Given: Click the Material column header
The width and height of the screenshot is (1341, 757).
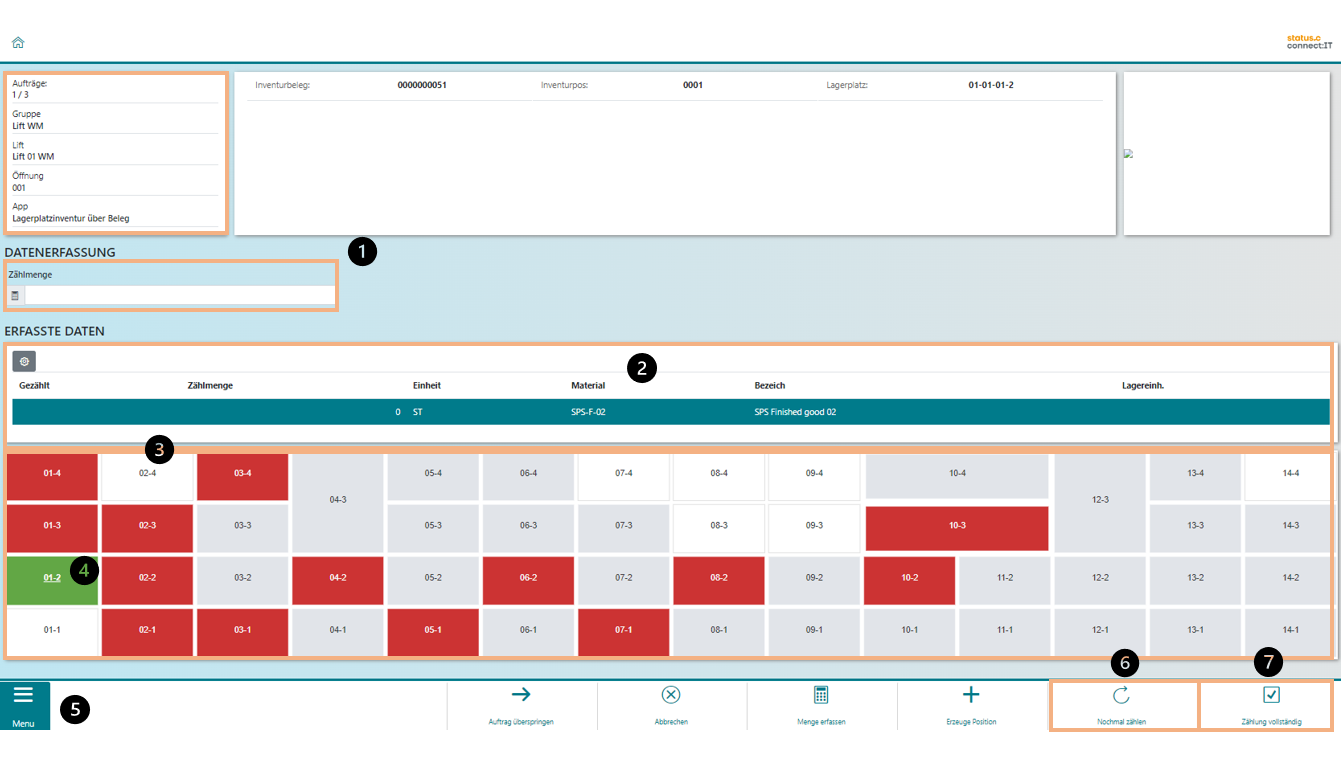Looking at the screenshot, I should (588, 385).
